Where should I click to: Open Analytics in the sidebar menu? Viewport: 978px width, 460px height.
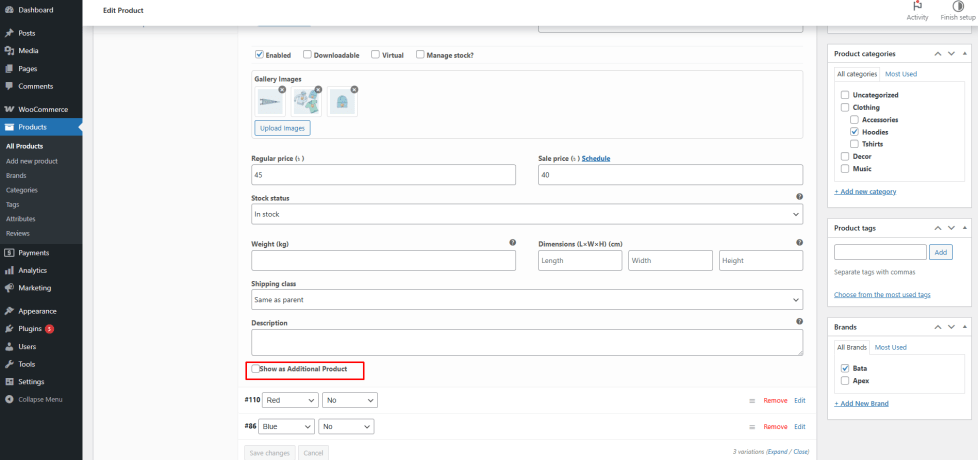tap(33, 270)
